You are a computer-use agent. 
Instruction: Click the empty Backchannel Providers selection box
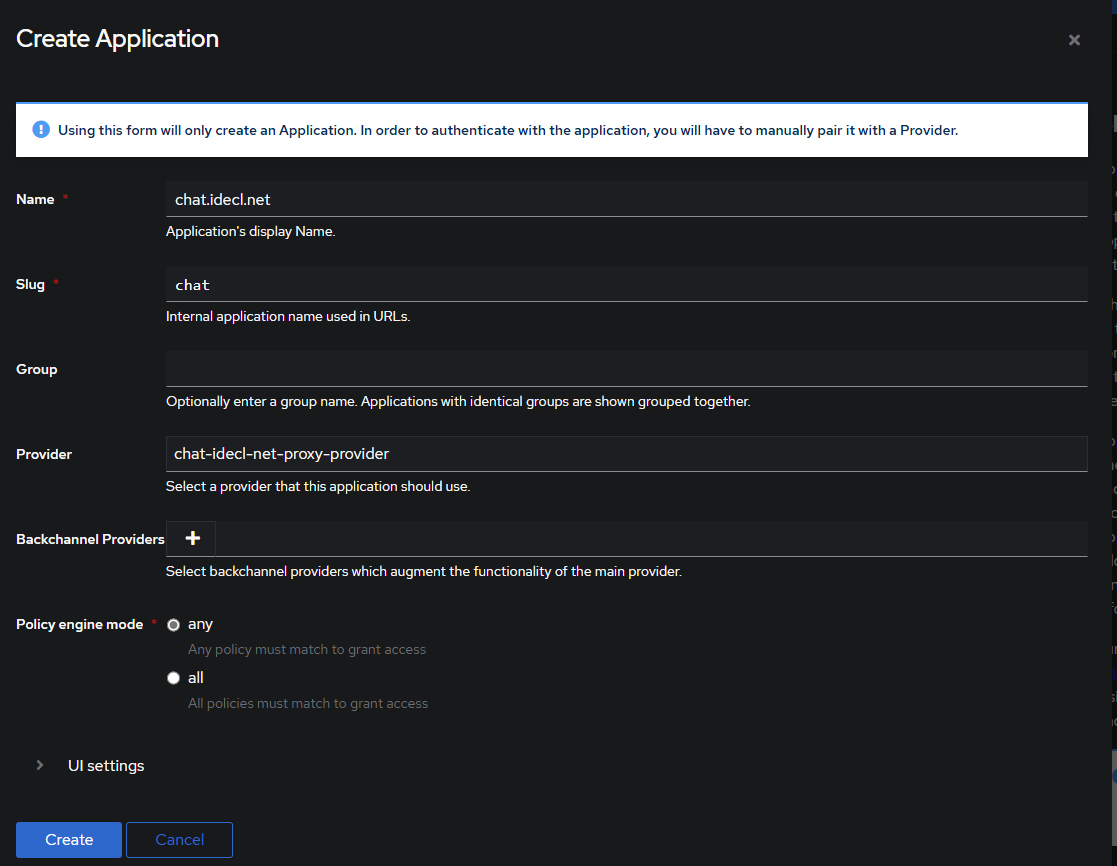650,538
